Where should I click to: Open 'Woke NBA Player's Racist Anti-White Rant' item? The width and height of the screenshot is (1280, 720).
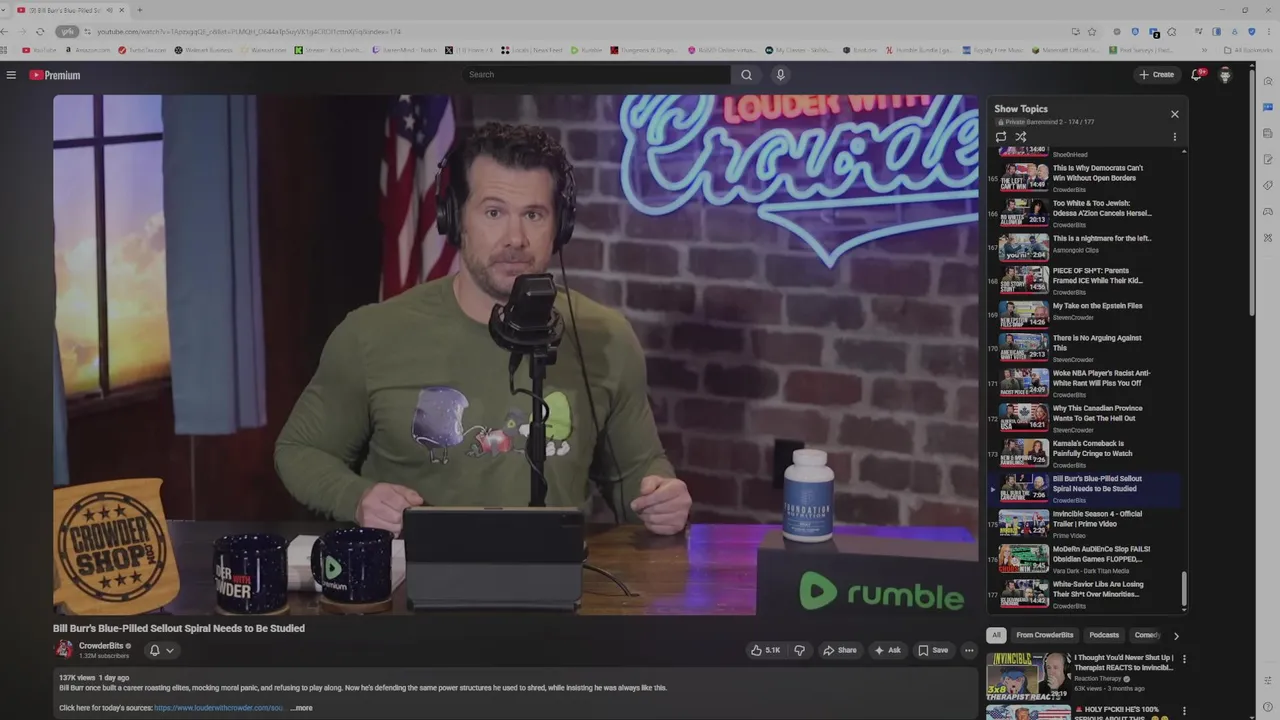point(1085,383)
